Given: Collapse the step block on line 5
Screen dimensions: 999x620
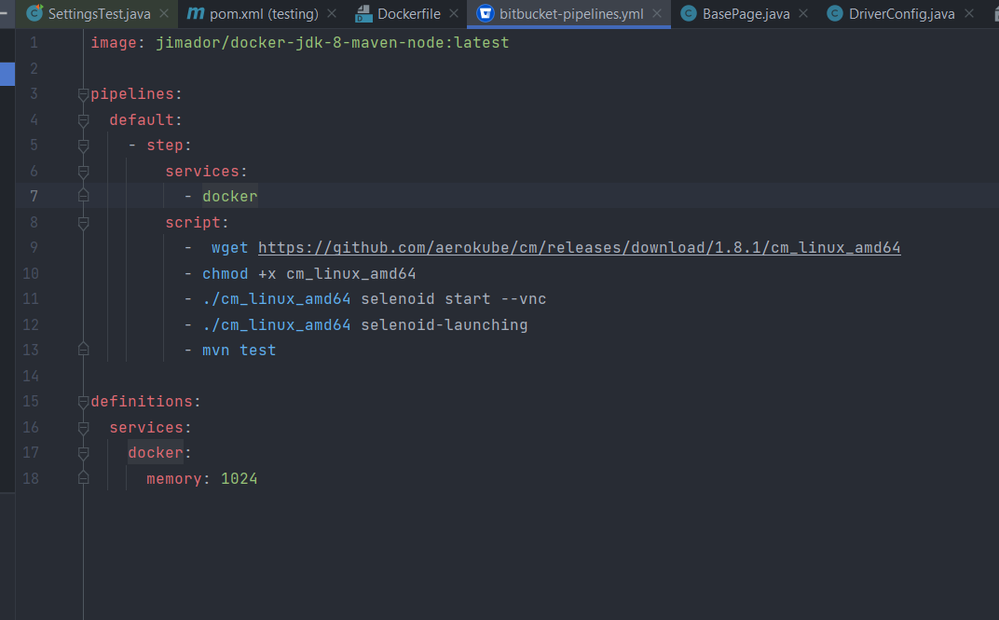Looking at the screenshot, I should [83, 146].
